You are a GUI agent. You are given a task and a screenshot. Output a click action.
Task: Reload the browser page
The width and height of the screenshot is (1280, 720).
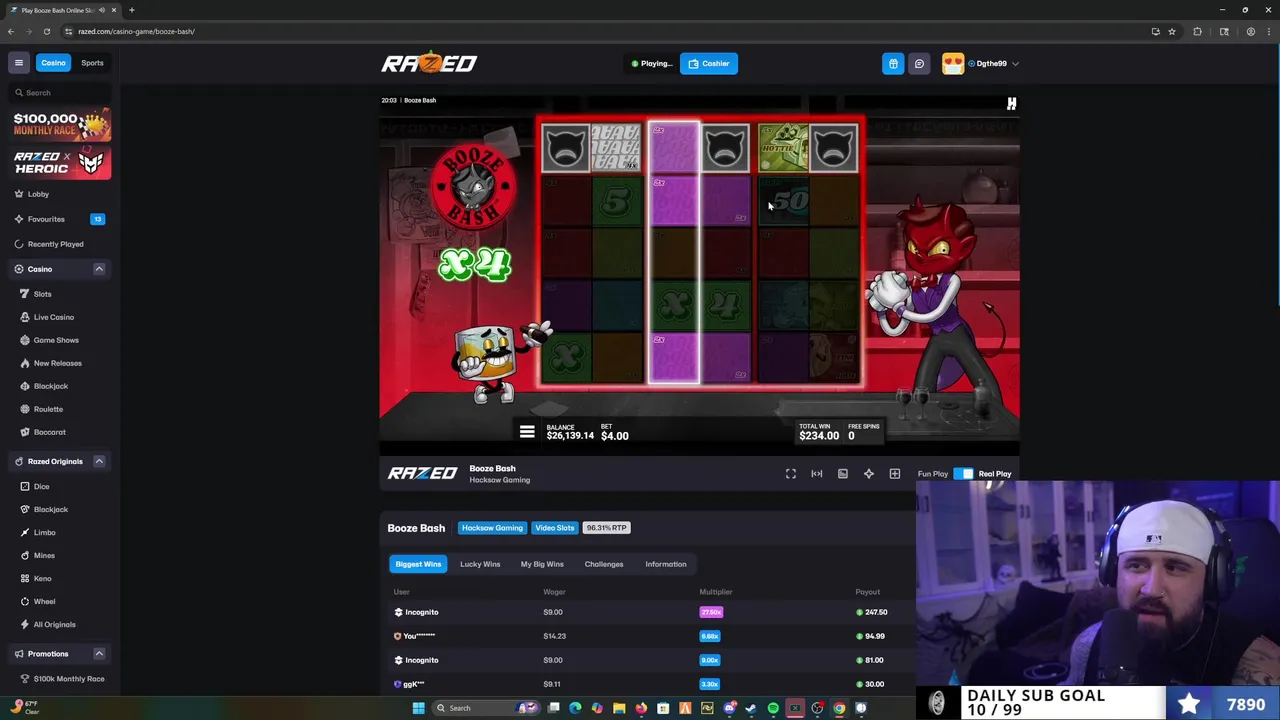pyautogui.click(x=46, y=31)
